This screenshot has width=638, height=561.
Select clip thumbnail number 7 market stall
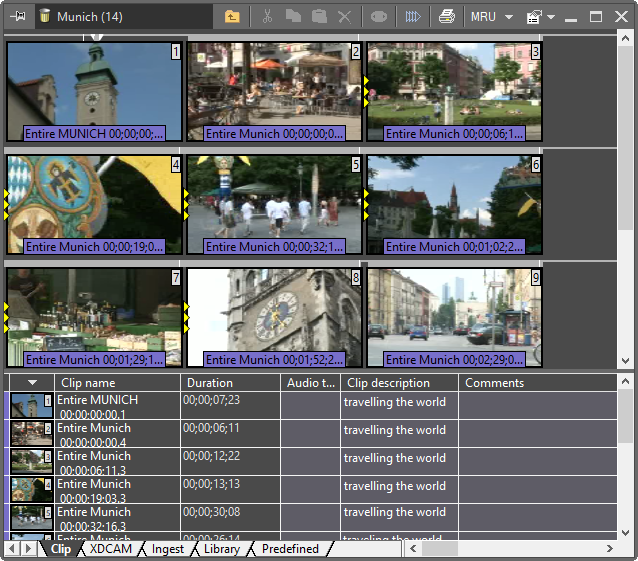click(x=94, y=317)
